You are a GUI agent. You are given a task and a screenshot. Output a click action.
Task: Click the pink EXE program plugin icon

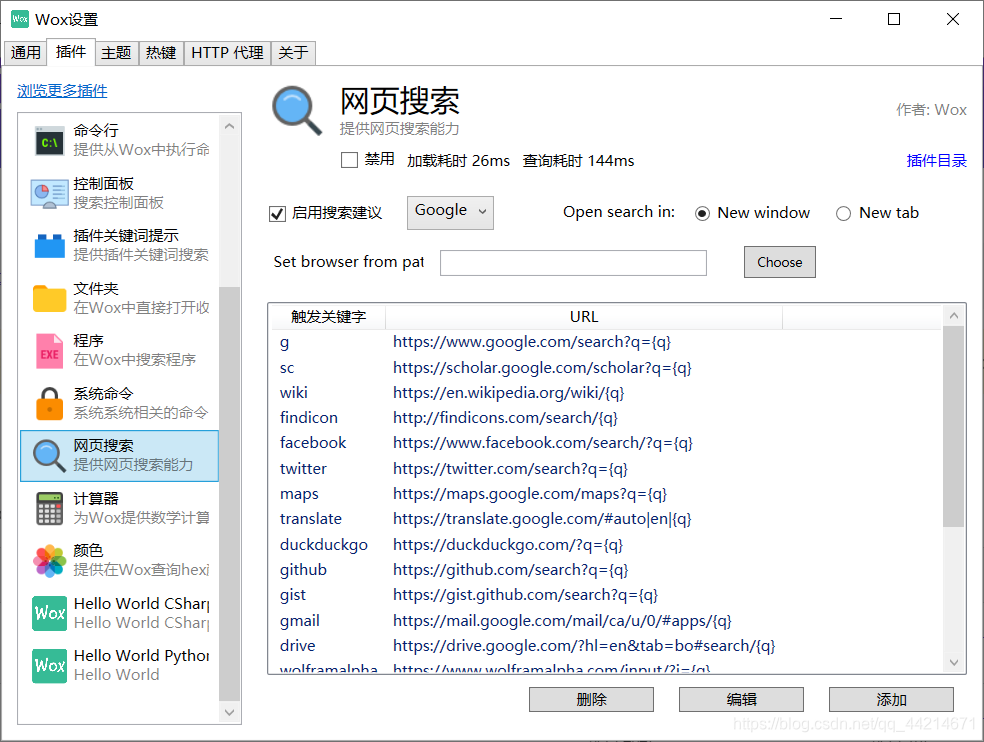pos(50,351)
